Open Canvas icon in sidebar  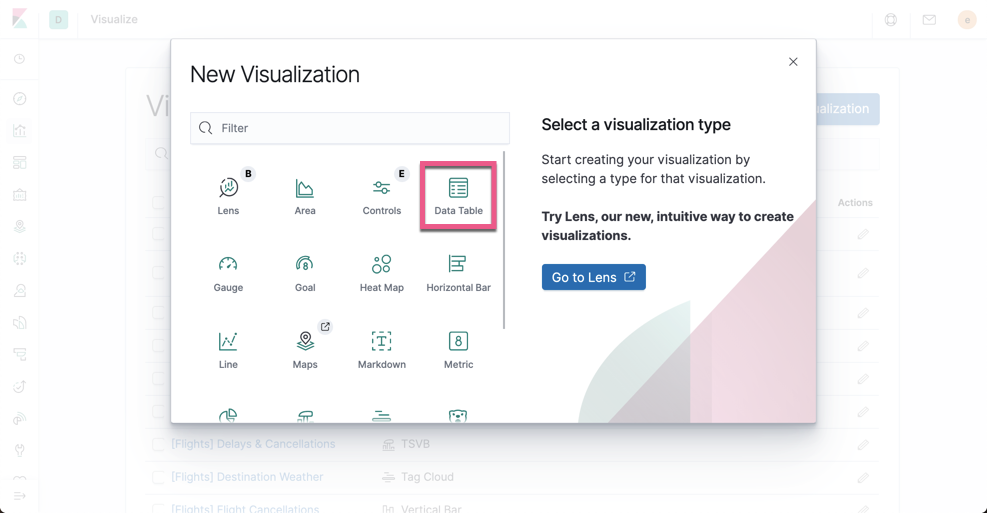[x=20, y=194]
